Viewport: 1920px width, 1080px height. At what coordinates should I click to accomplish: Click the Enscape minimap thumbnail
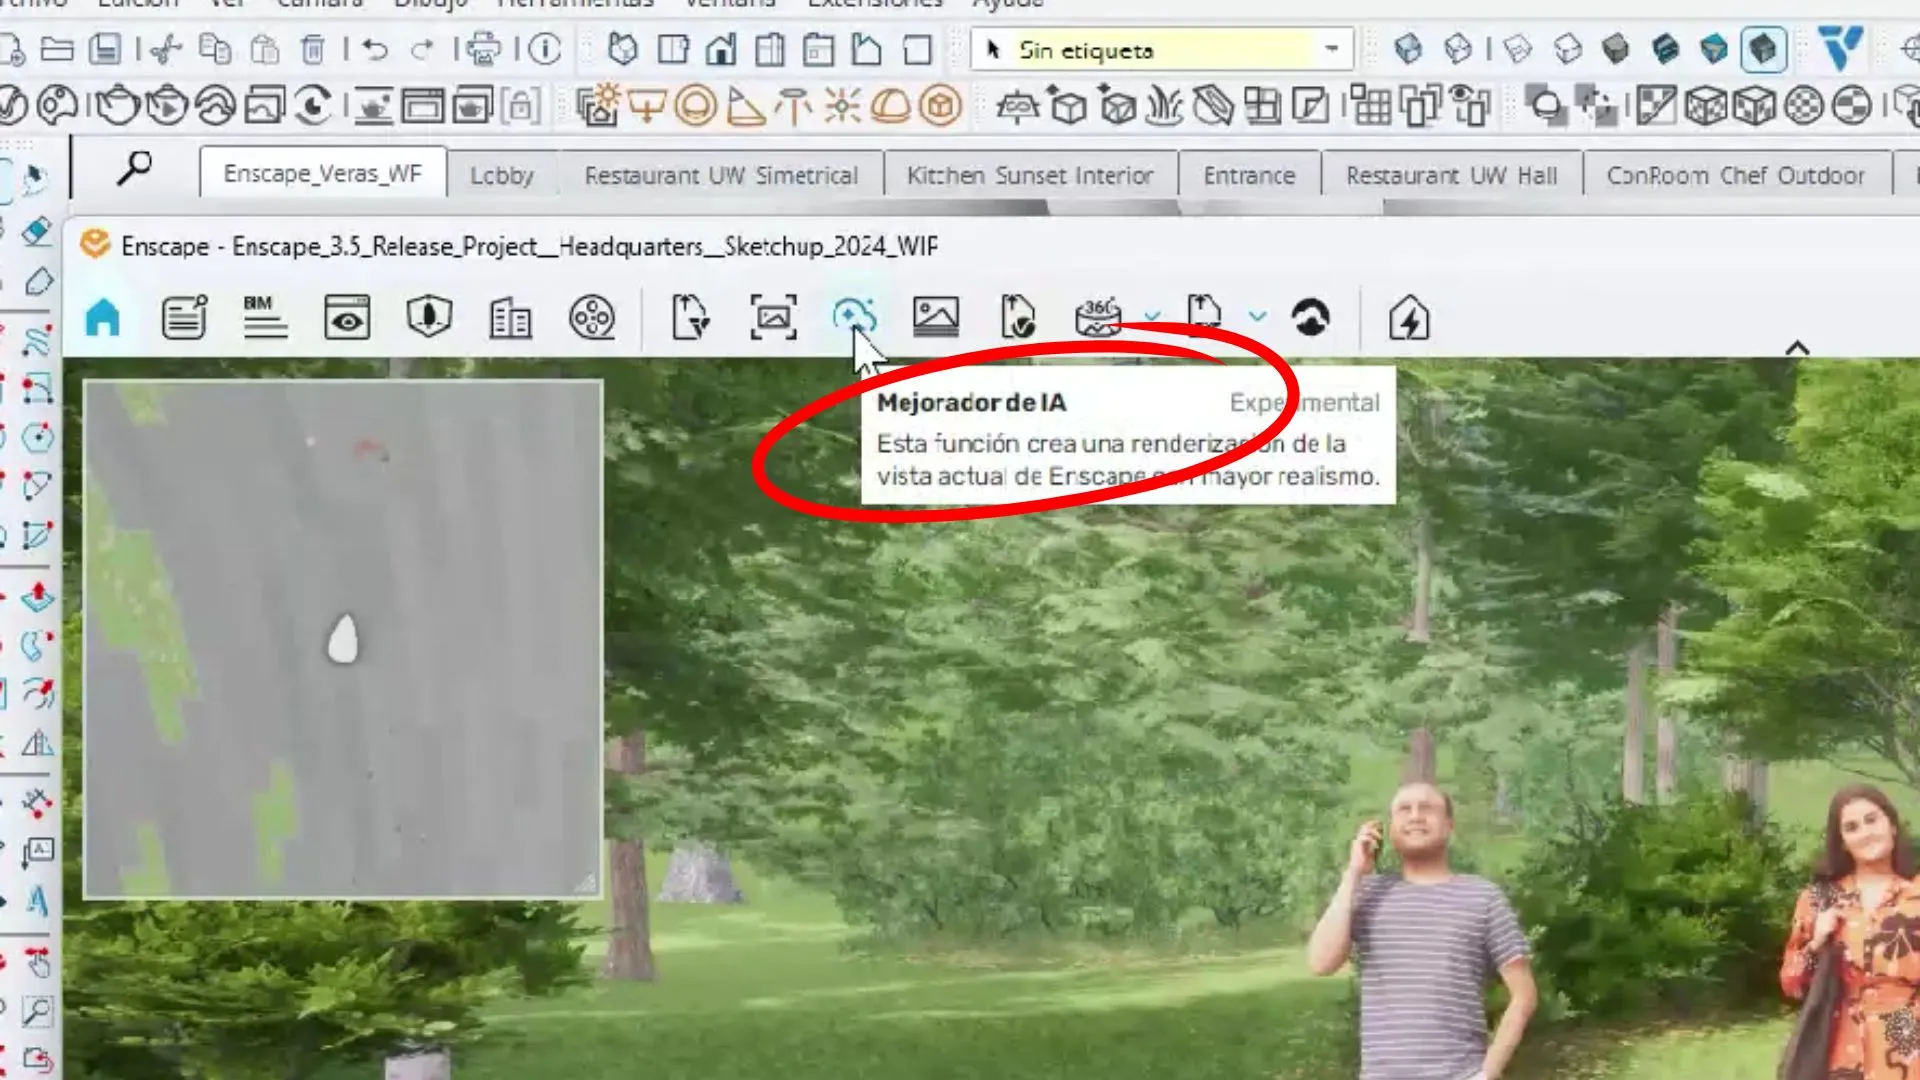click(x=343, y=639)
